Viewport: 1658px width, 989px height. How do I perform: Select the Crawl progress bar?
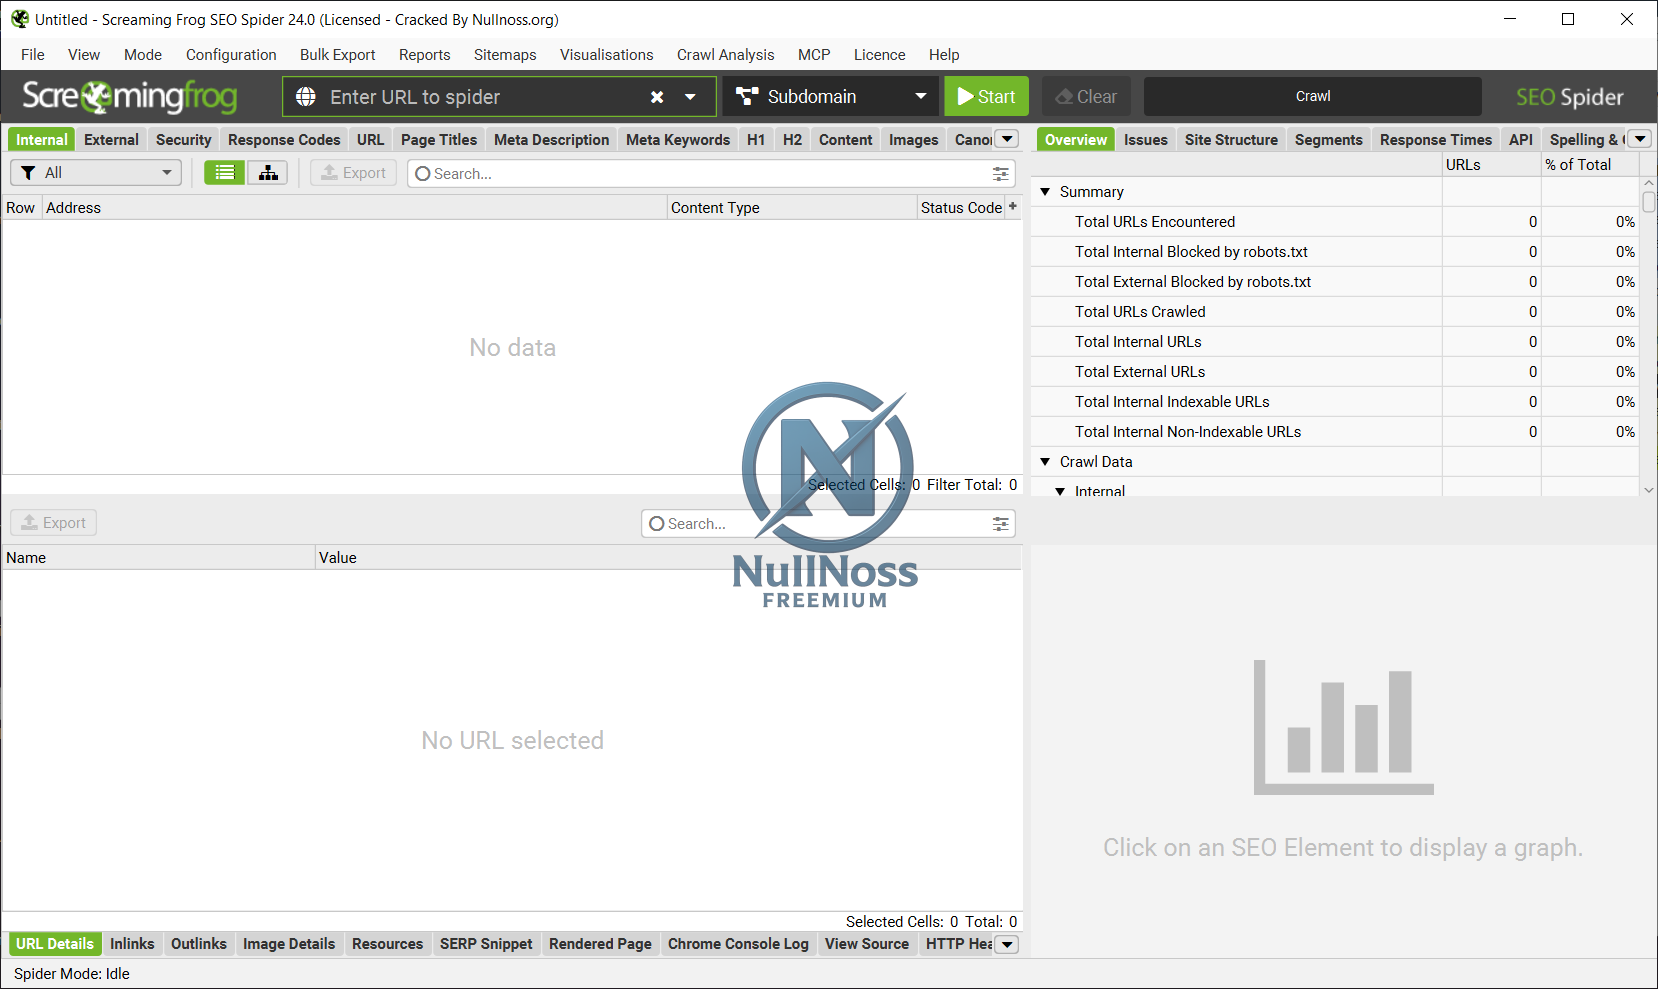1313,97
